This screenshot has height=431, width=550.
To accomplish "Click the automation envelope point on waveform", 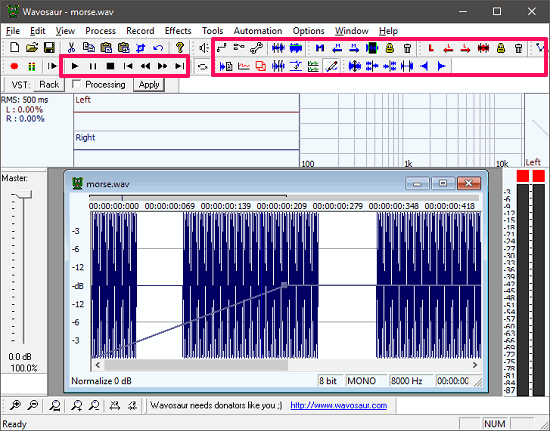I will [x=284, y=285].
